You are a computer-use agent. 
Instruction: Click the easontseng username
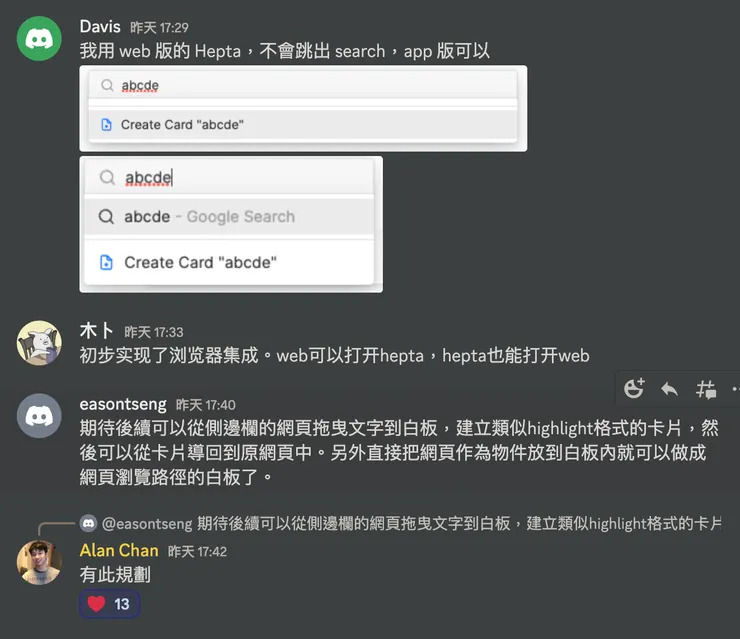coord(123,404)
